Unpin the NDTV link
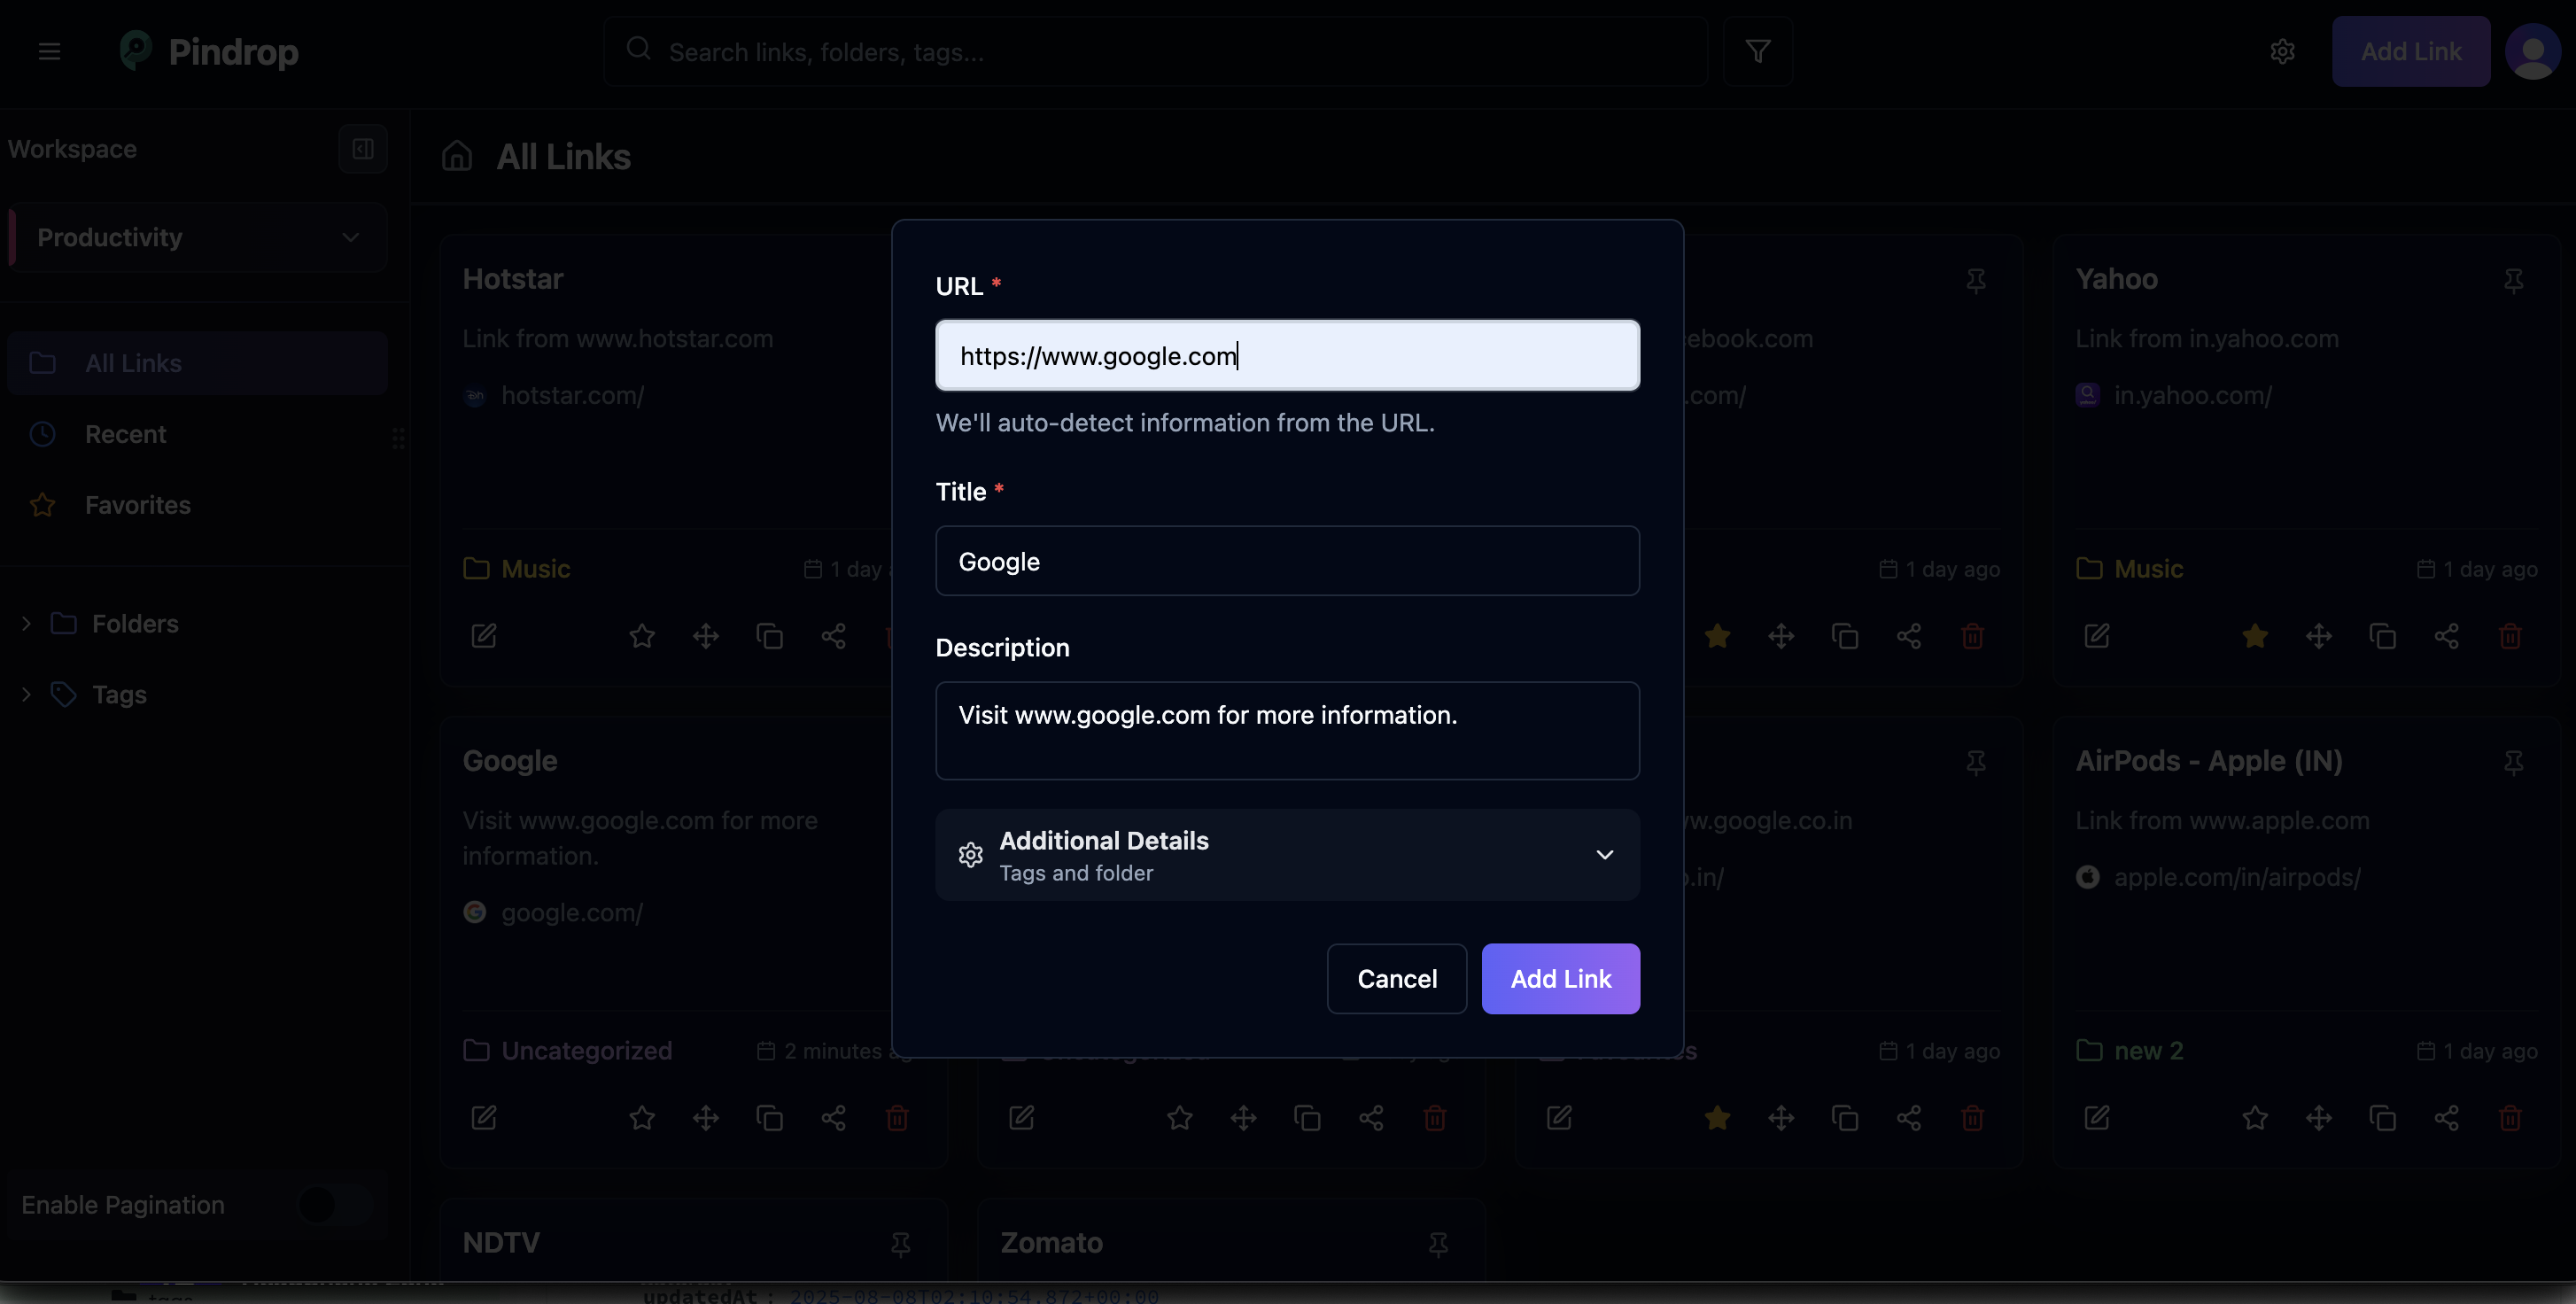The image size is (2576, 1304). click(900, 1245)
